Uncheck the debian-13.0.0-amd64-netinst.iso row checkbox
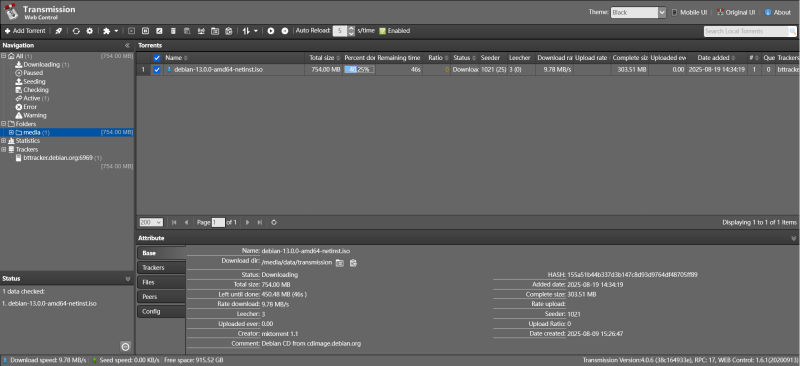Viewport: 800px width, 366px height. (x=157, y=69)
